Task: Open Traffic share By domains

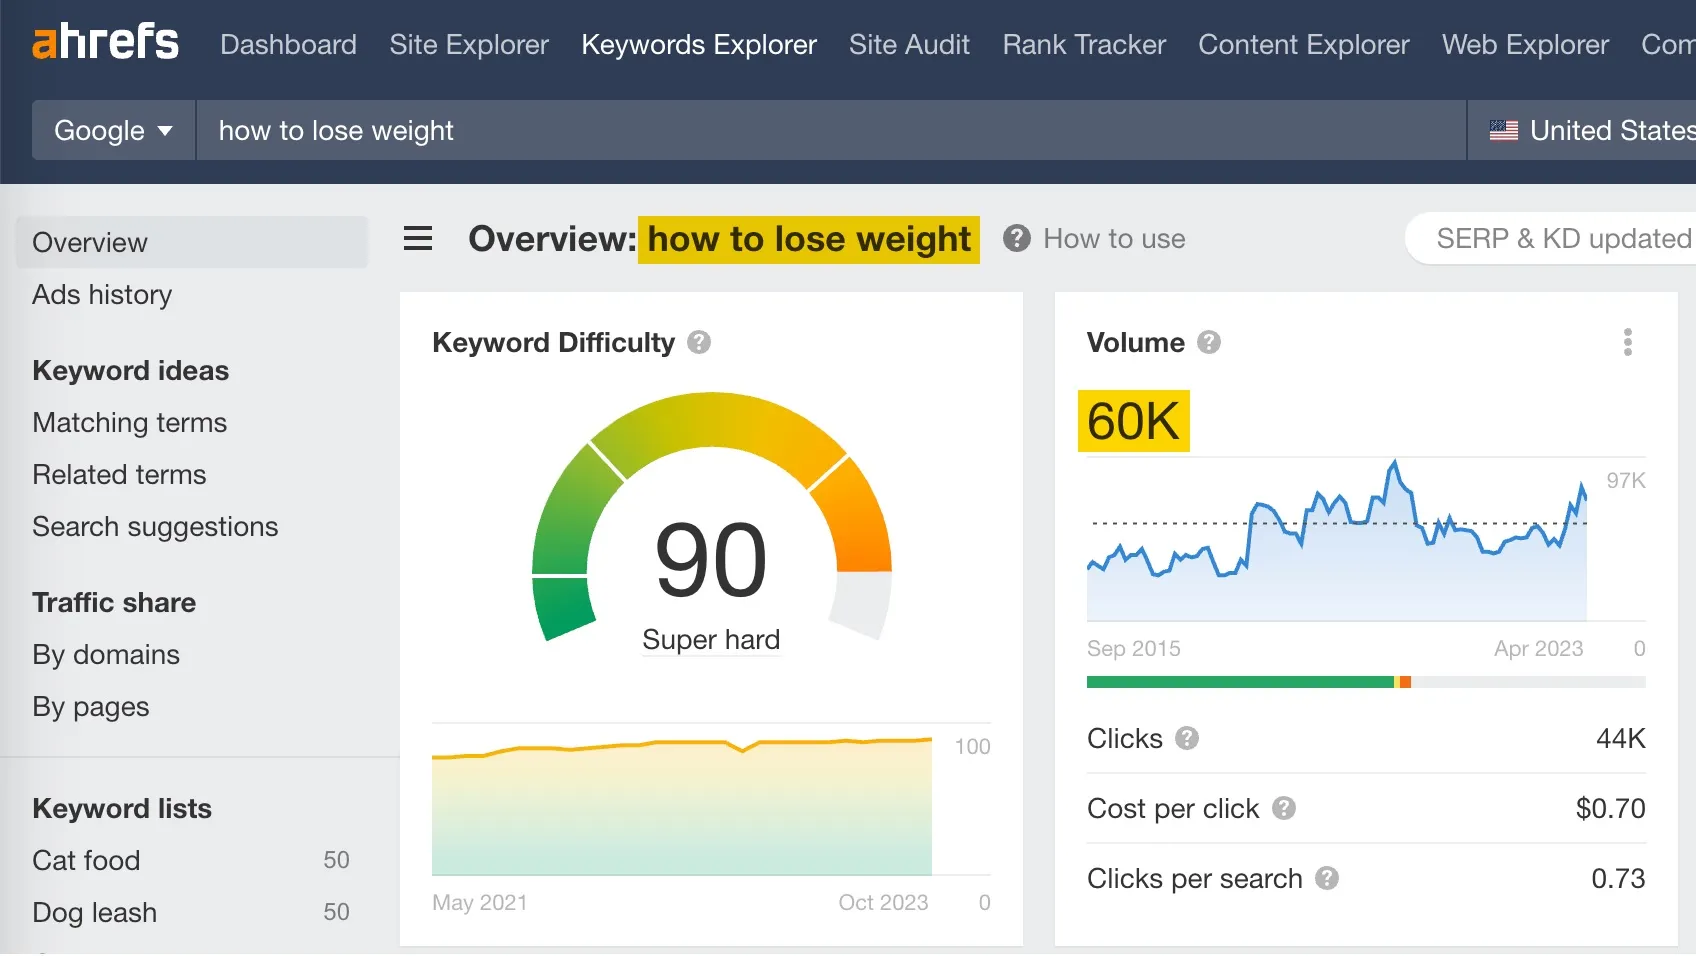Action: (x=106, y=655)
